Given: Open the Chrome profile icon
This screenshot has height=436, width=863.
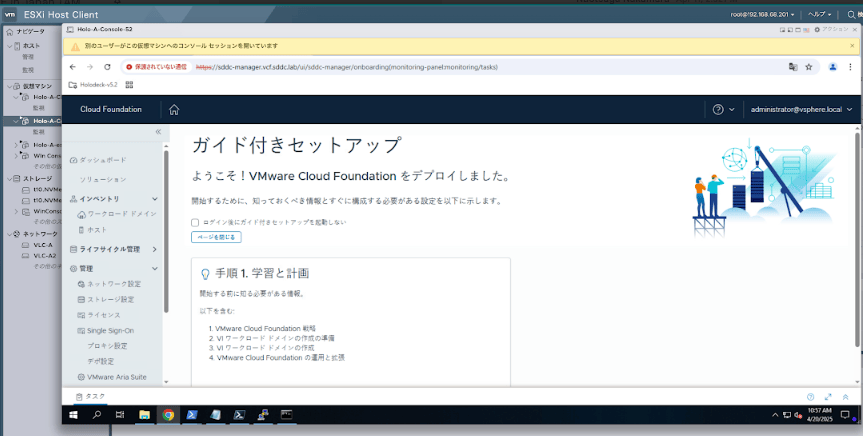Looking at the screenshot, I should pos(833,67).
